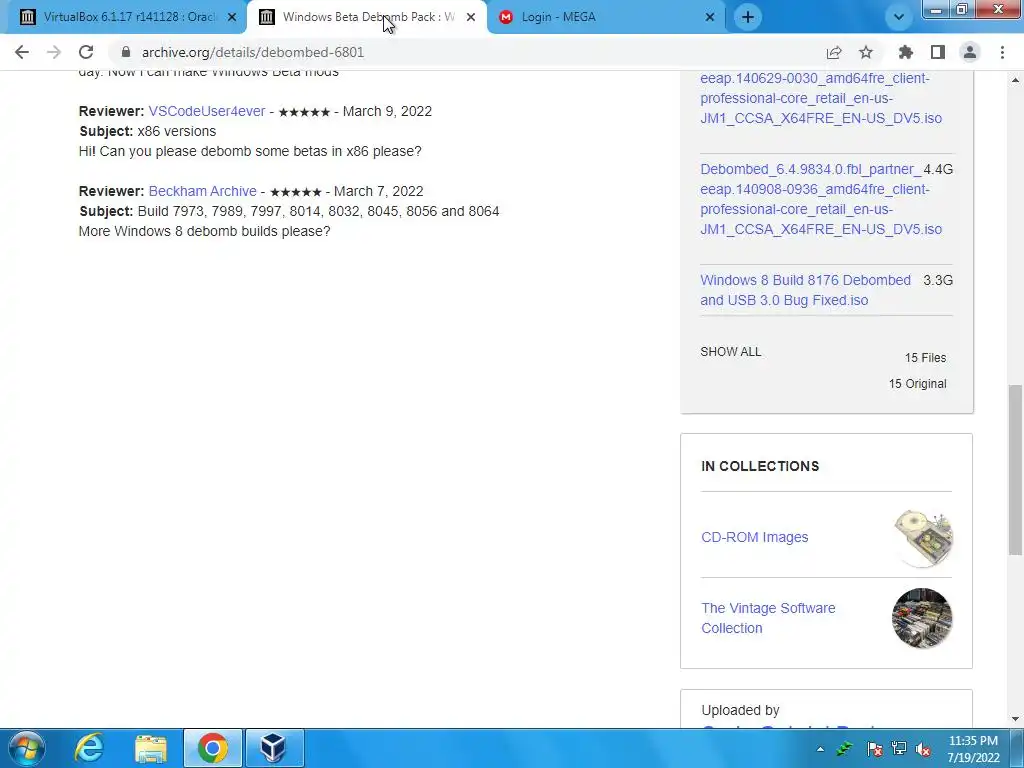Screen dimensions: 1024x768
Task: Open Windows Explorer from taskbar
Action: tap(151, 748)
